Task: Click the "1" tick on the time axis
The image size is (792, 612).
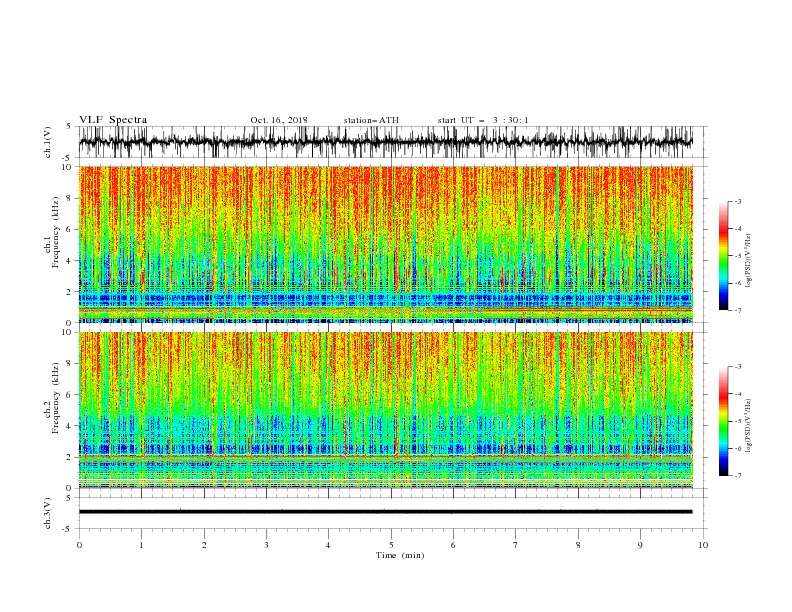Action: pyautogui.click(x=141, y=545)
